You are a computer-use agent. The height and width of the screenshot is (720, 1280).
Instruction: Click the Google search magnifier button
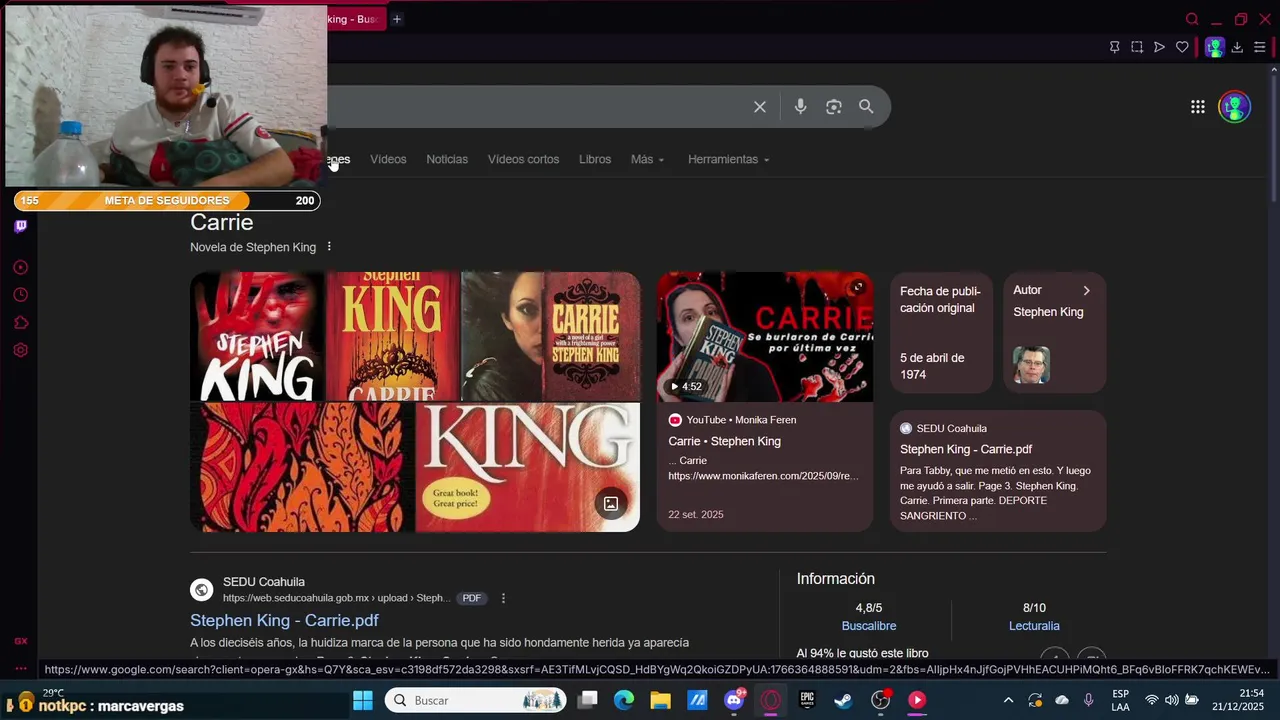(866, 107)
